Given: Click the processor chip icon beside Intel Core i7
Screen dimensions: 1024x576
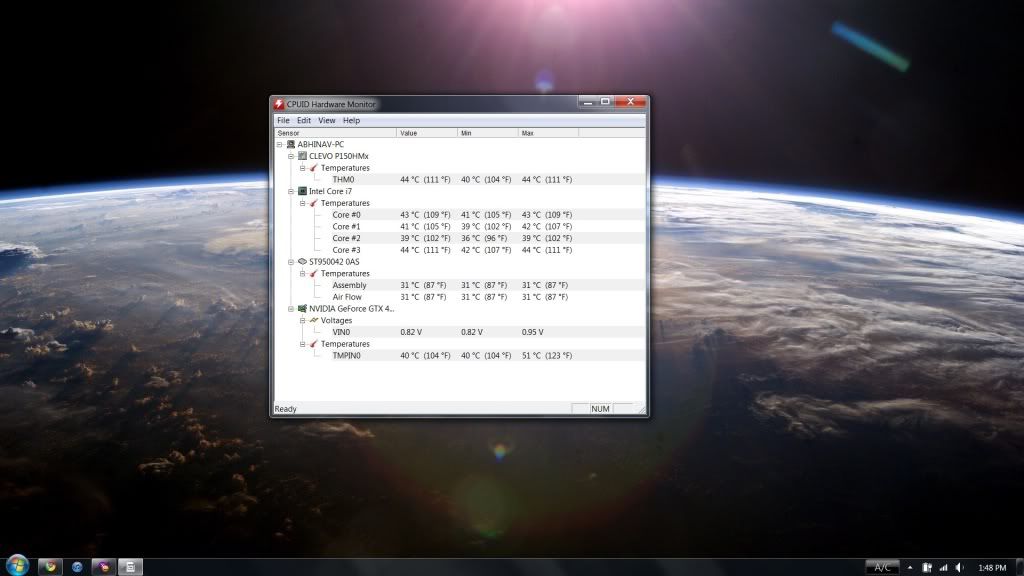Looking at the screenshot, I should point(302,191).
